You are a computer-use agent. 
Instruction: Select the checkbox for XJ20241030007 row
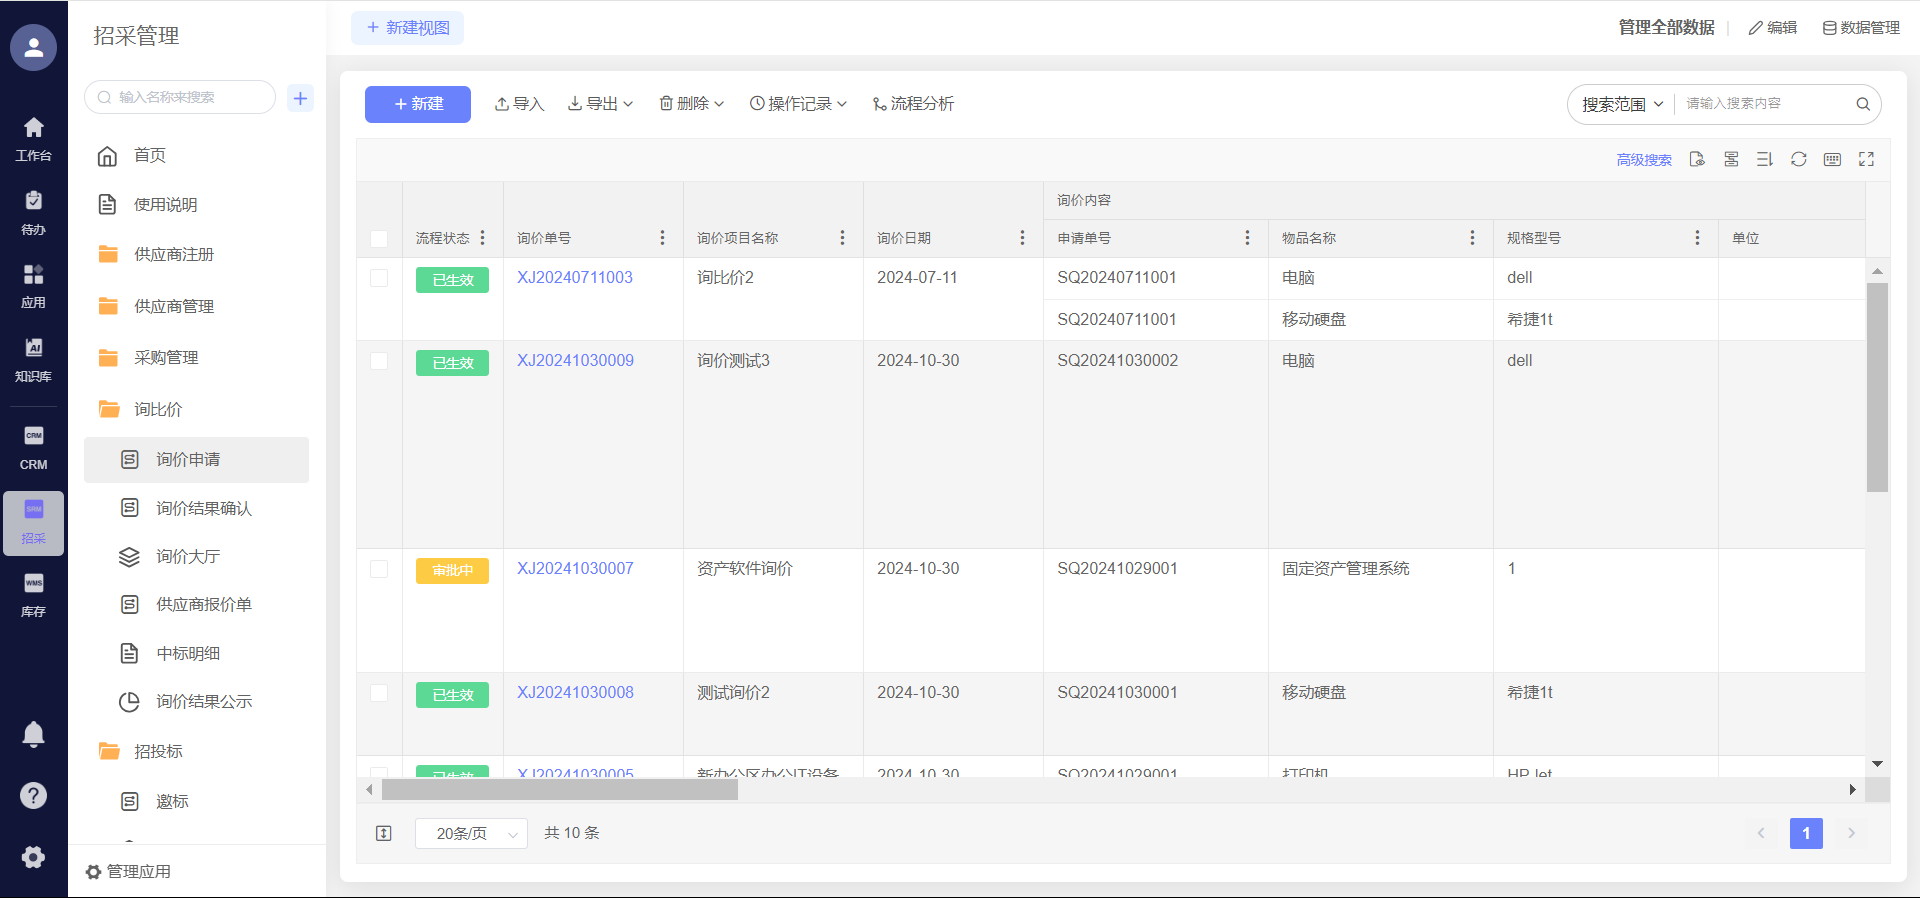[379, 569]
